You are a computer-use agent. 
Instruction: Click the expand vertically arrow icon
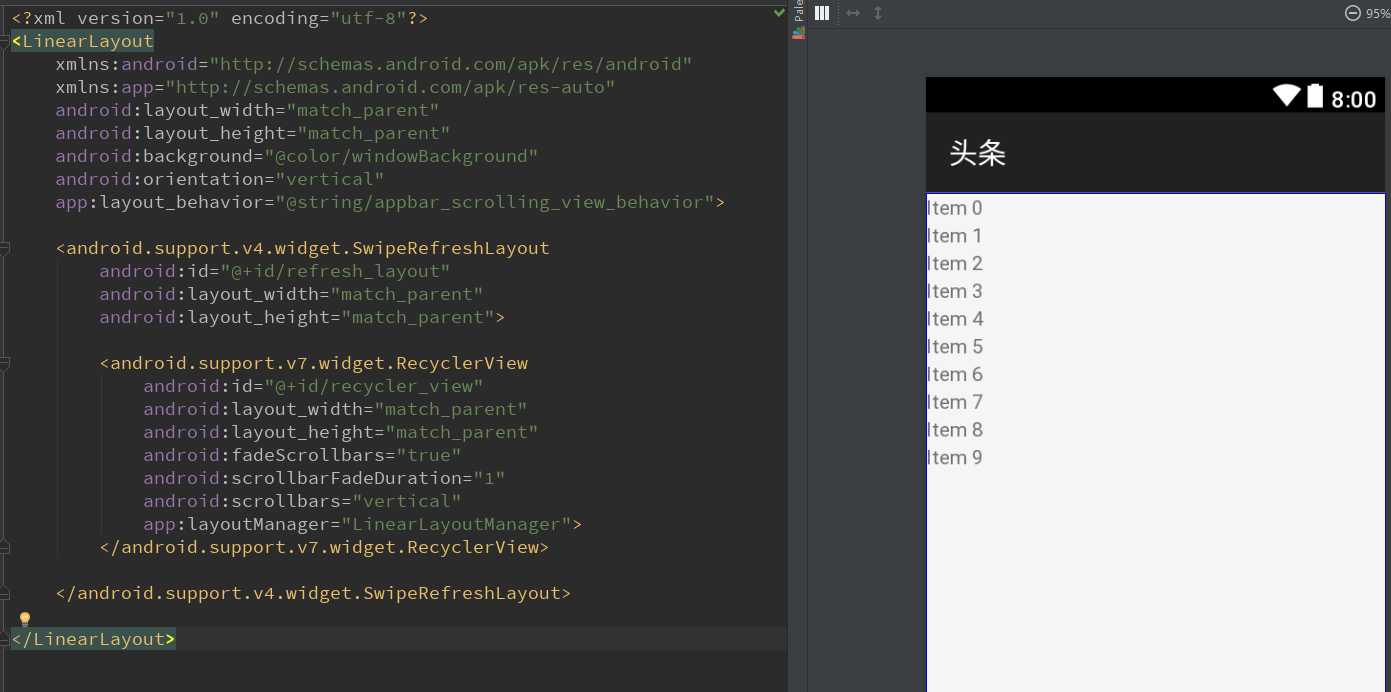878,13
